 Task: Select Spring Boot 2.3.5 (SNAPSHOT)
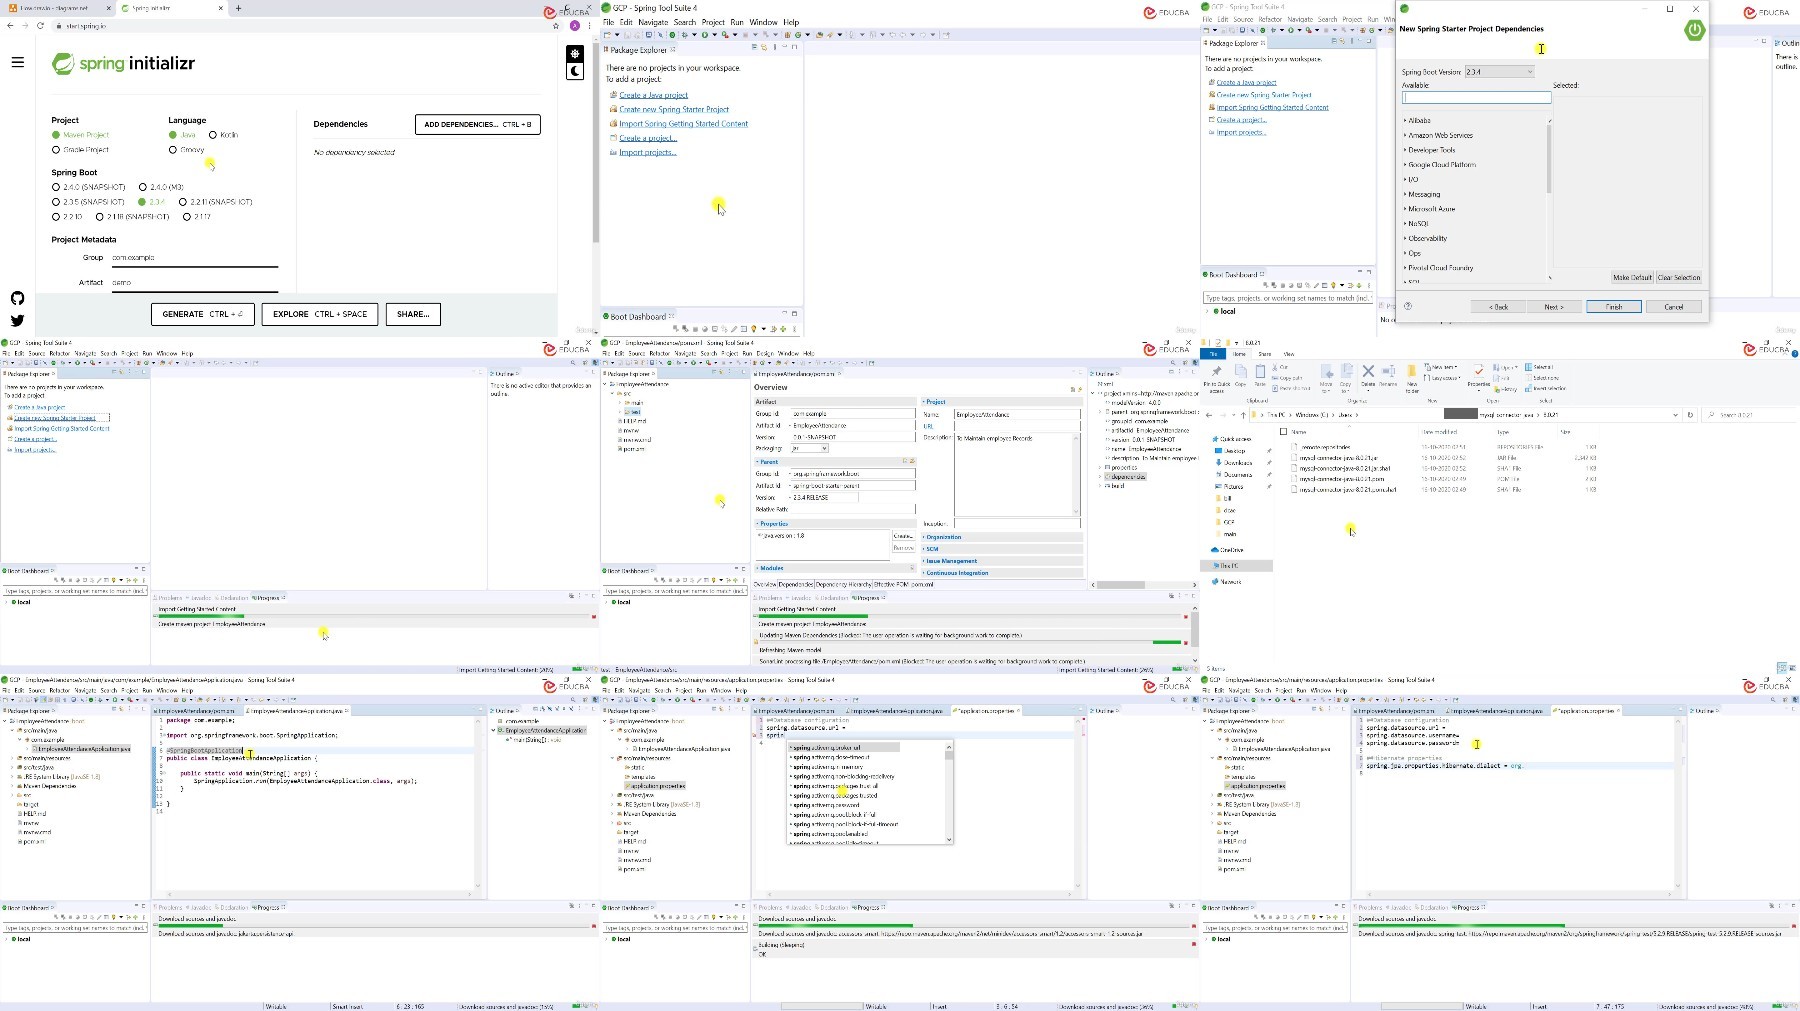click(56, 202)
